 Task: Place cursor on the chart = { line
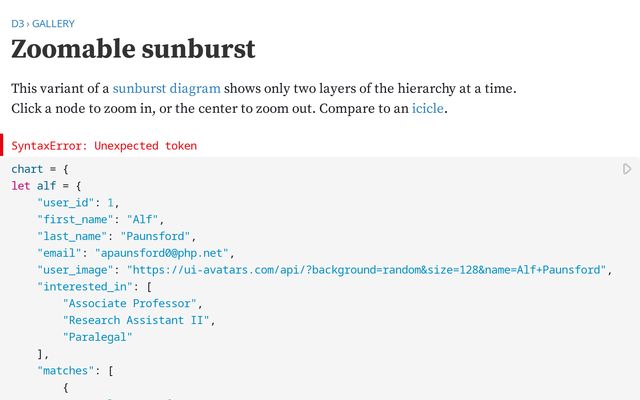(x=39, y=170)
